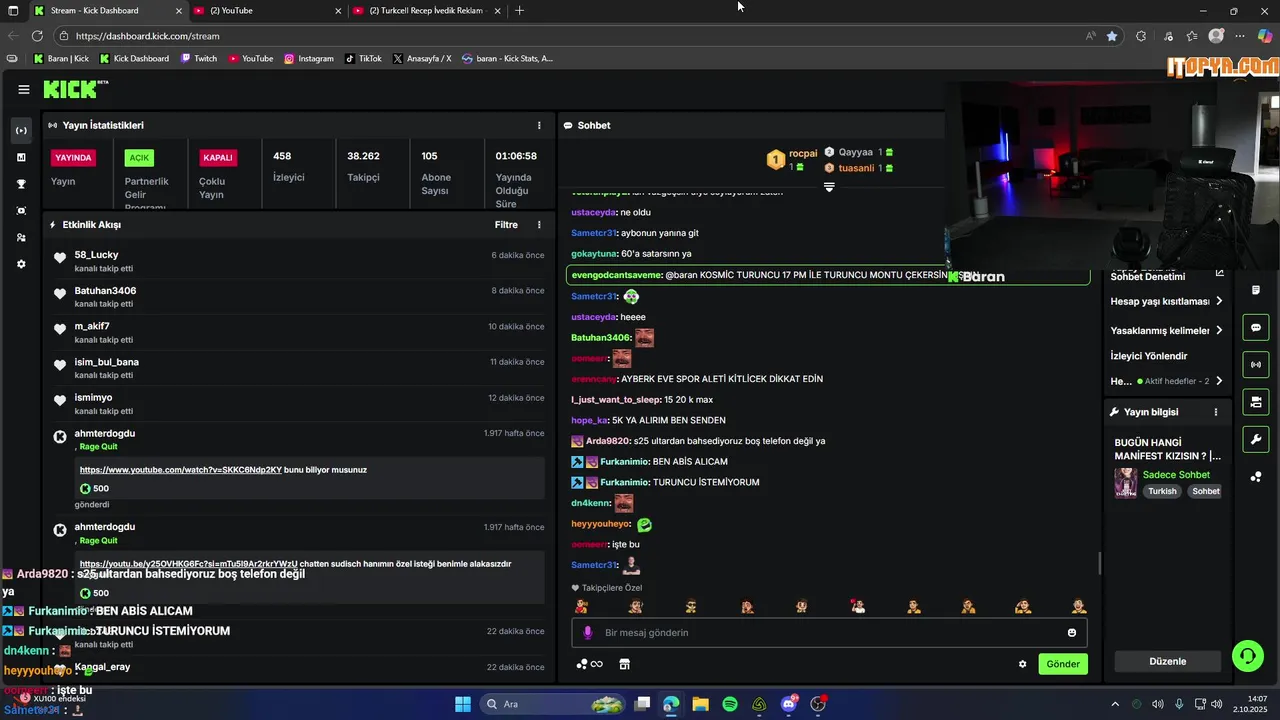1280x720 pixels.
Task: Open Etkinlik Akışı three-dot menu
Action: 539,225
